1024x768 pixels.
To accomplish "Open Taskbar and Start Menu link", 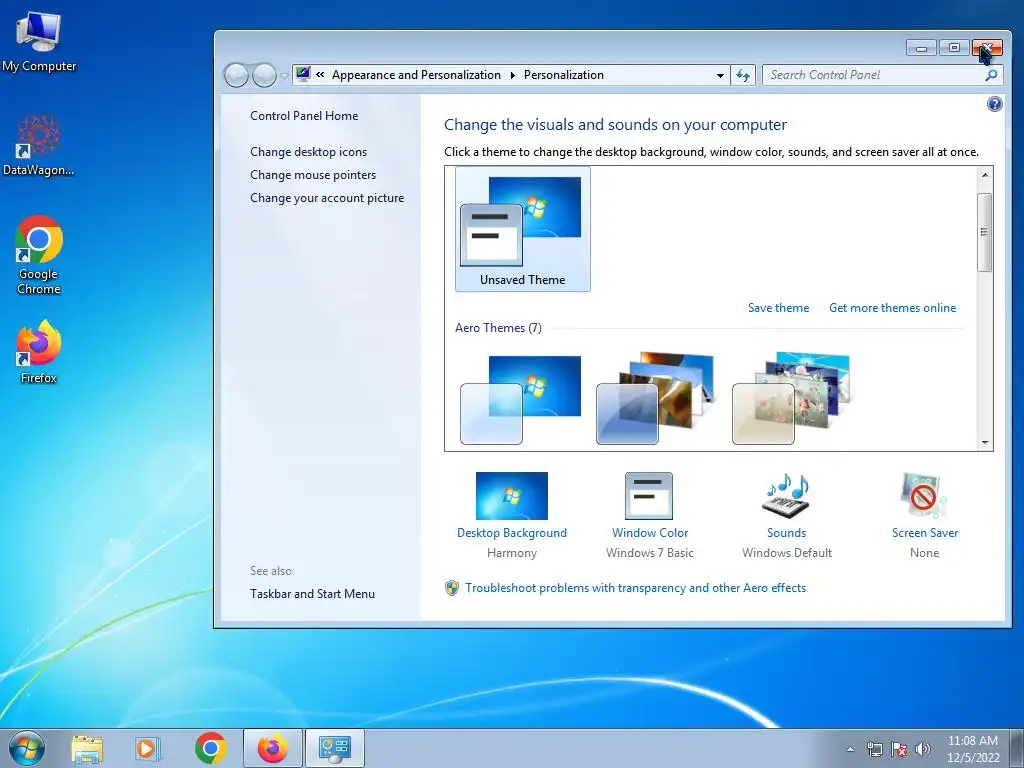I will (312, 594).
